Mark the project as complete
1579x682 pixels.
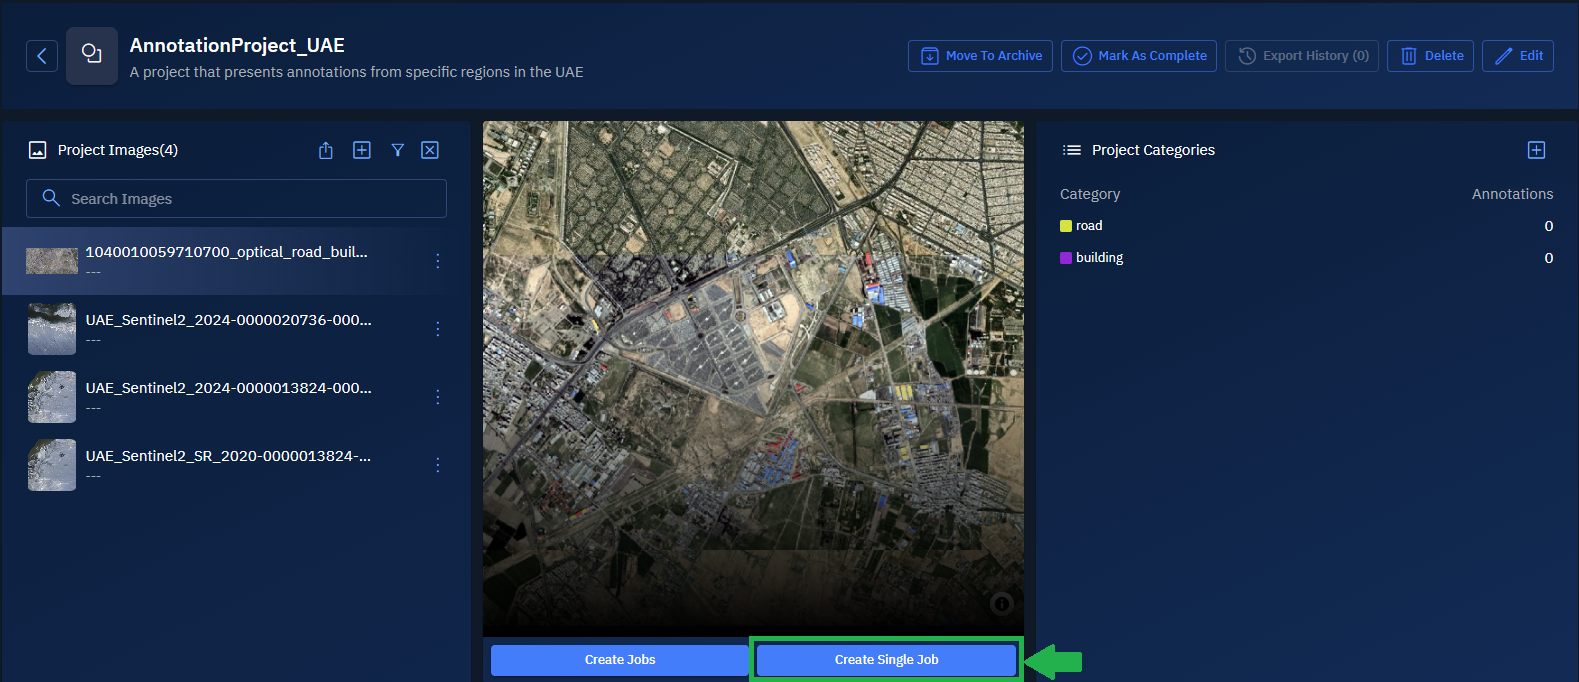click(1139, 56)
